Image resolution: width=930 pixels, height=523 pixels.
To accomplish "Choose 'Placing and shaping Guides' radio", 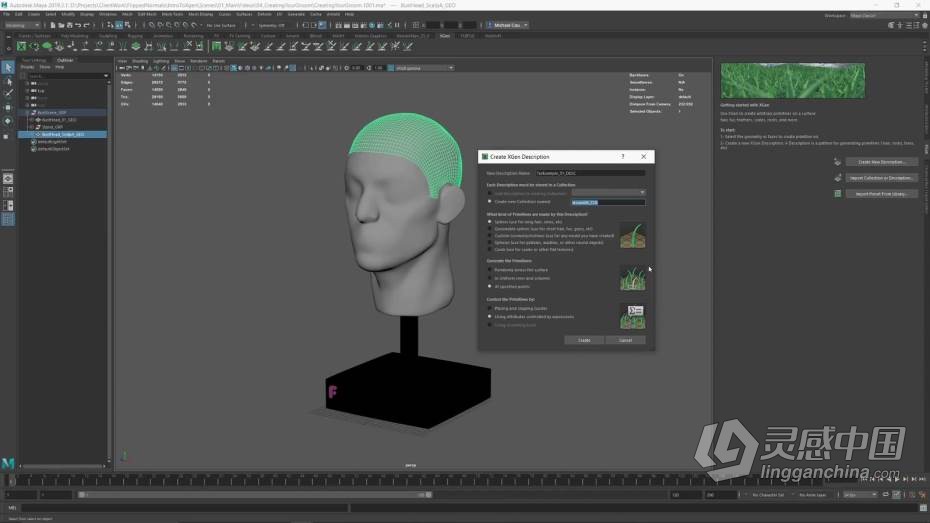I will [x=490, y=309].
